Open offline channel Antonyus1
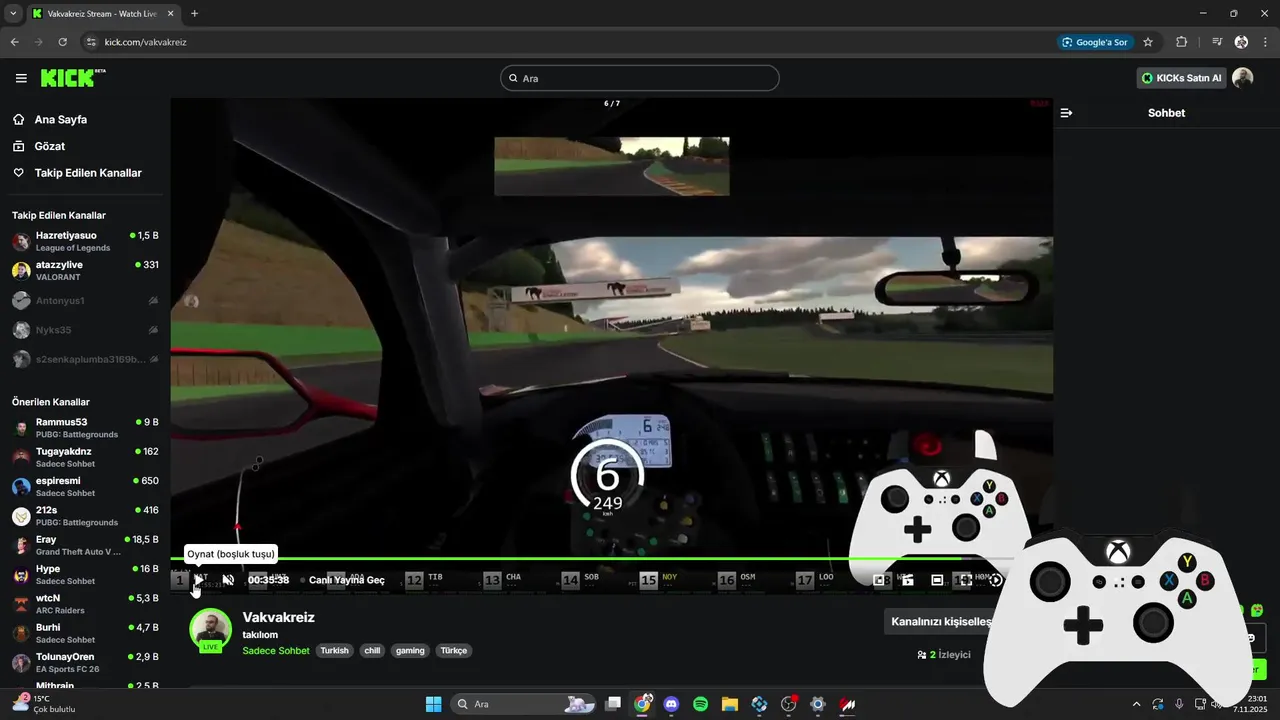 click(x=85, y=300)
